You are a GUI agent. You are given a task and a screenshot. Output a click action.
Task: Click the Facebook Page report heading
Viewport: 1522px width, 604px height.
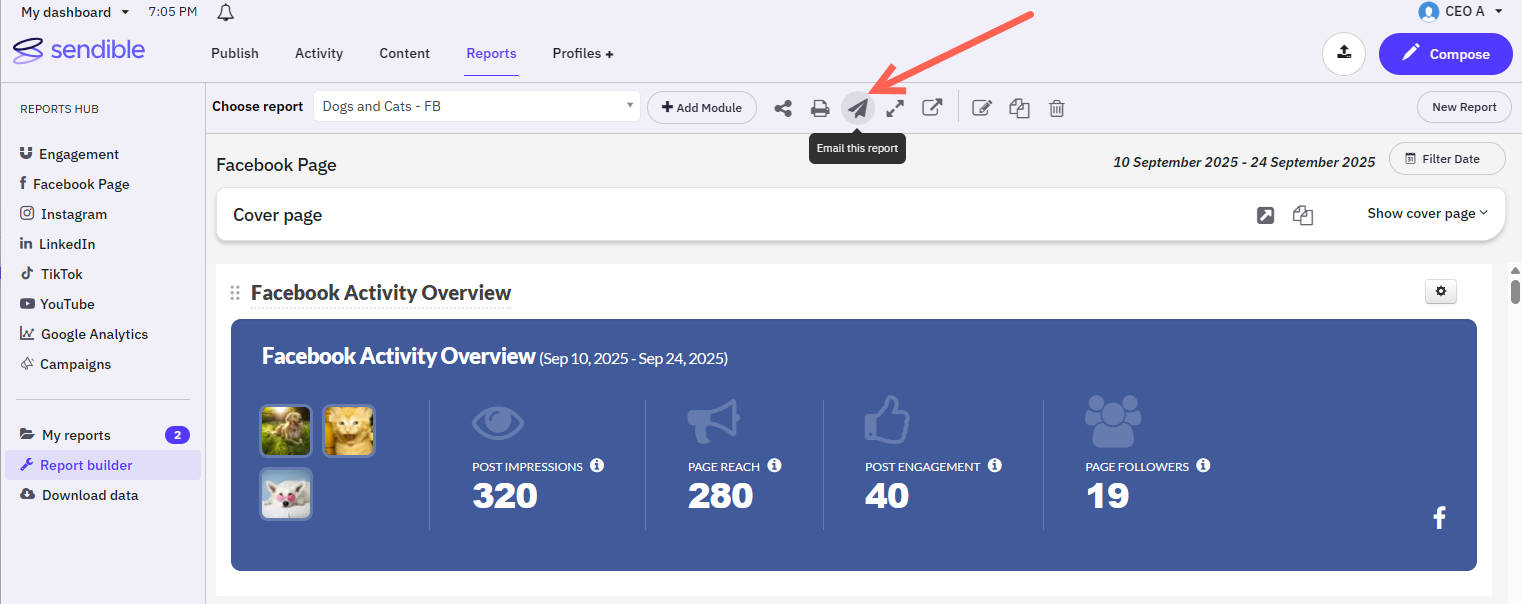pos(277,165)
